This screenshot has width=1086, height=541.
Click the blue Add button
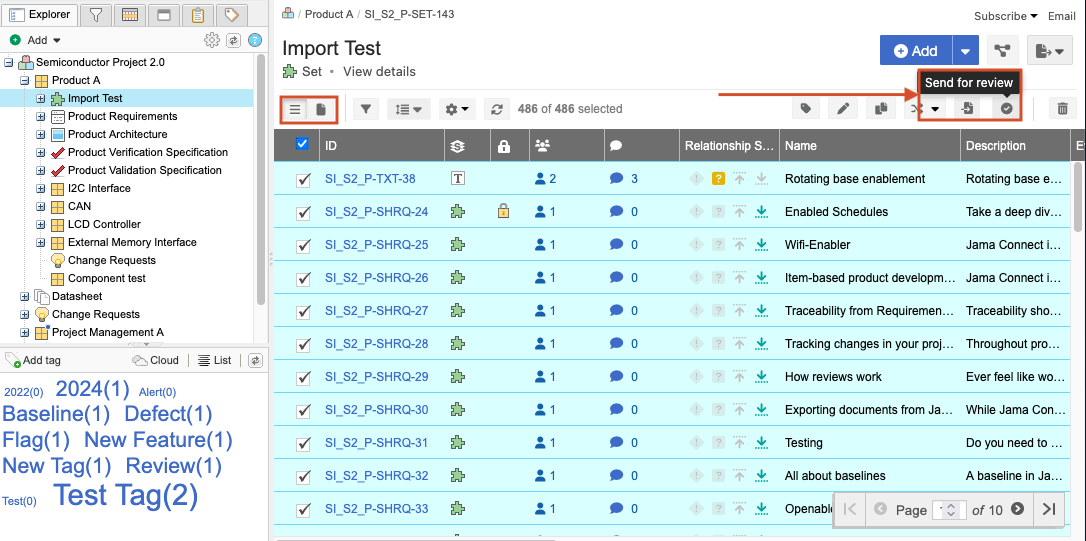[x=916, y=51]
